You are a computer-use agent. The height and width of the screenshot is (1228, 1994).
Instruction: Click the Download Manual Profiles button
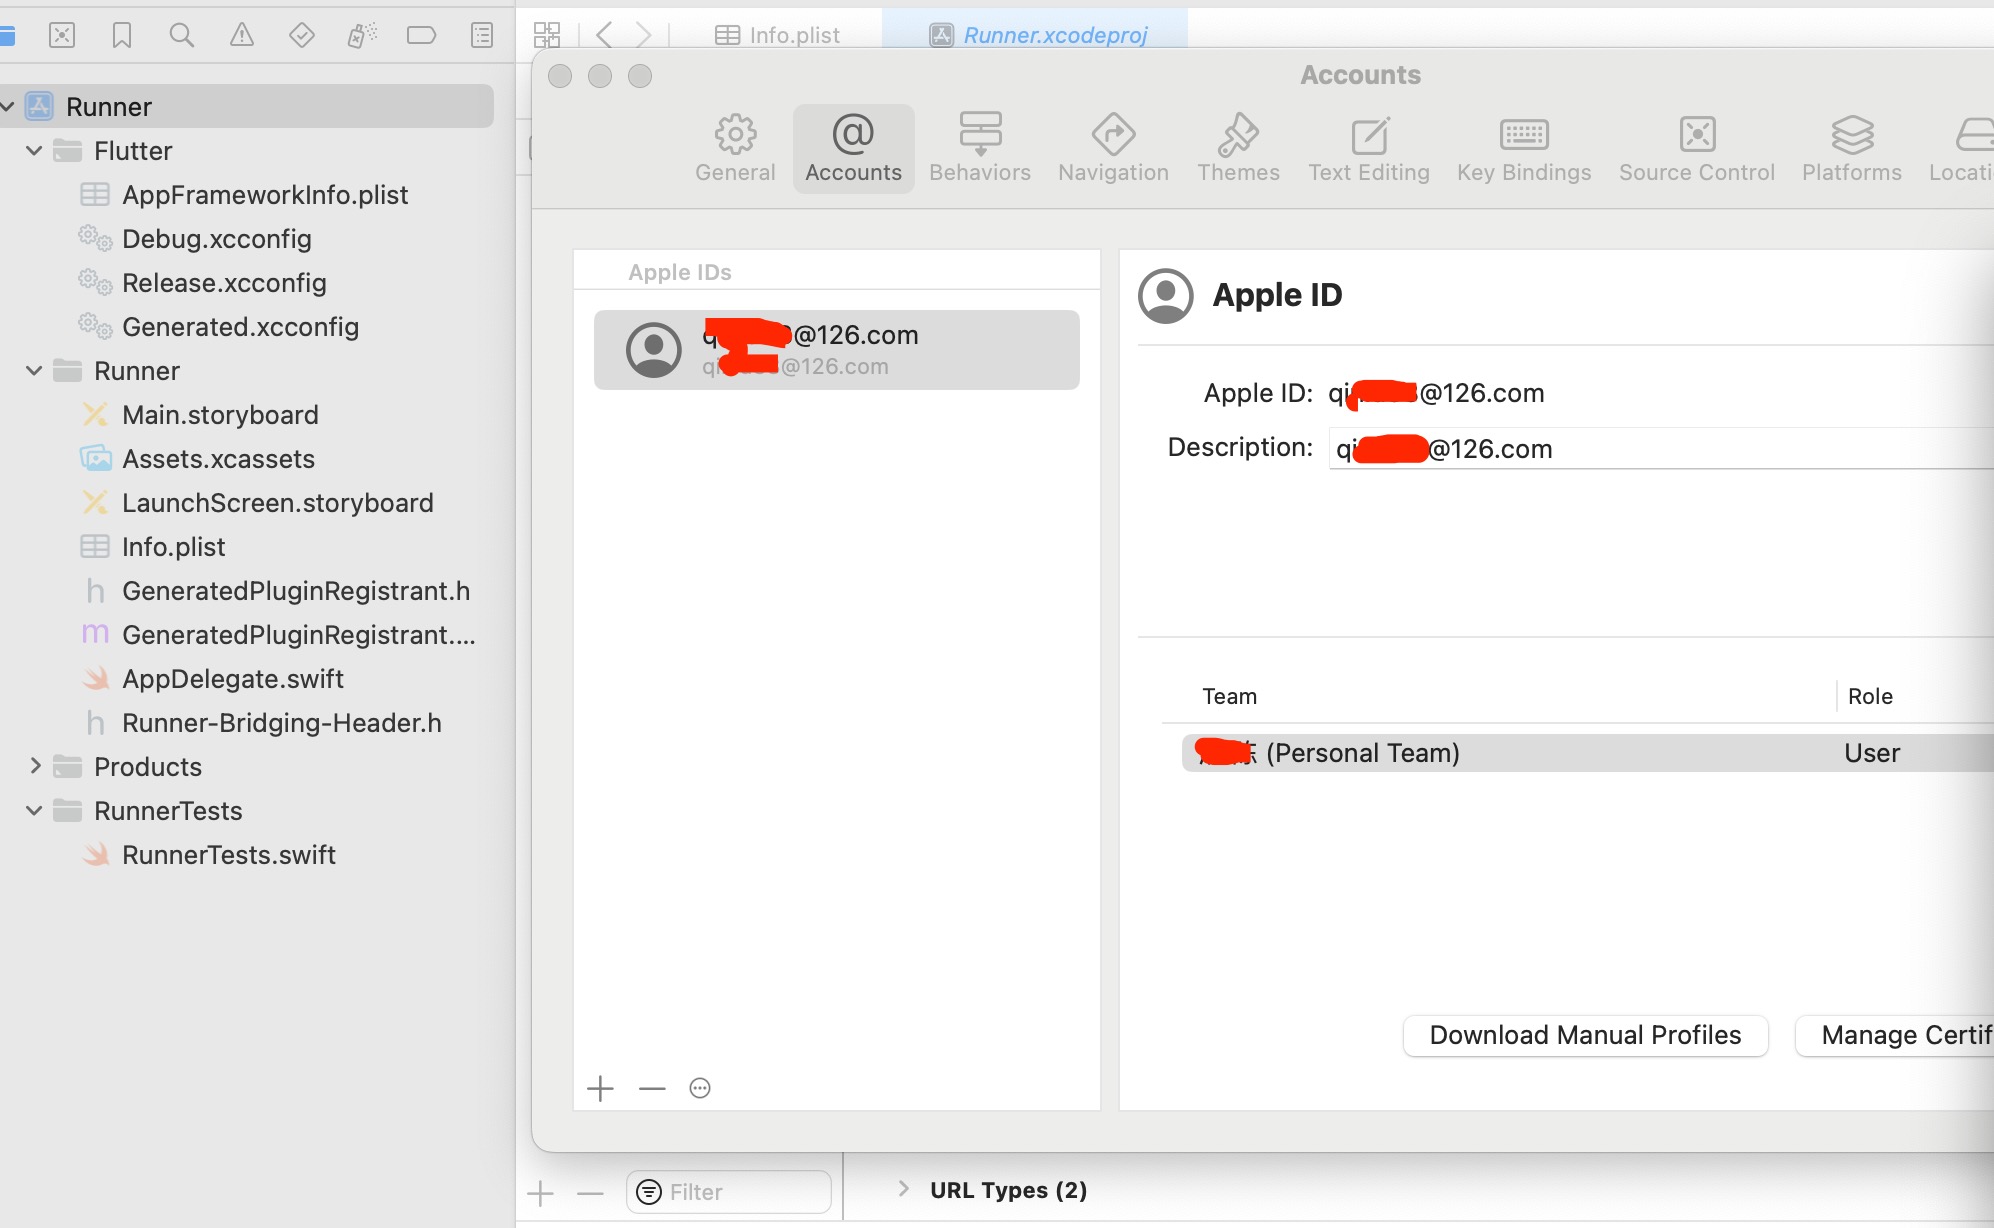click(1585, 1035)
